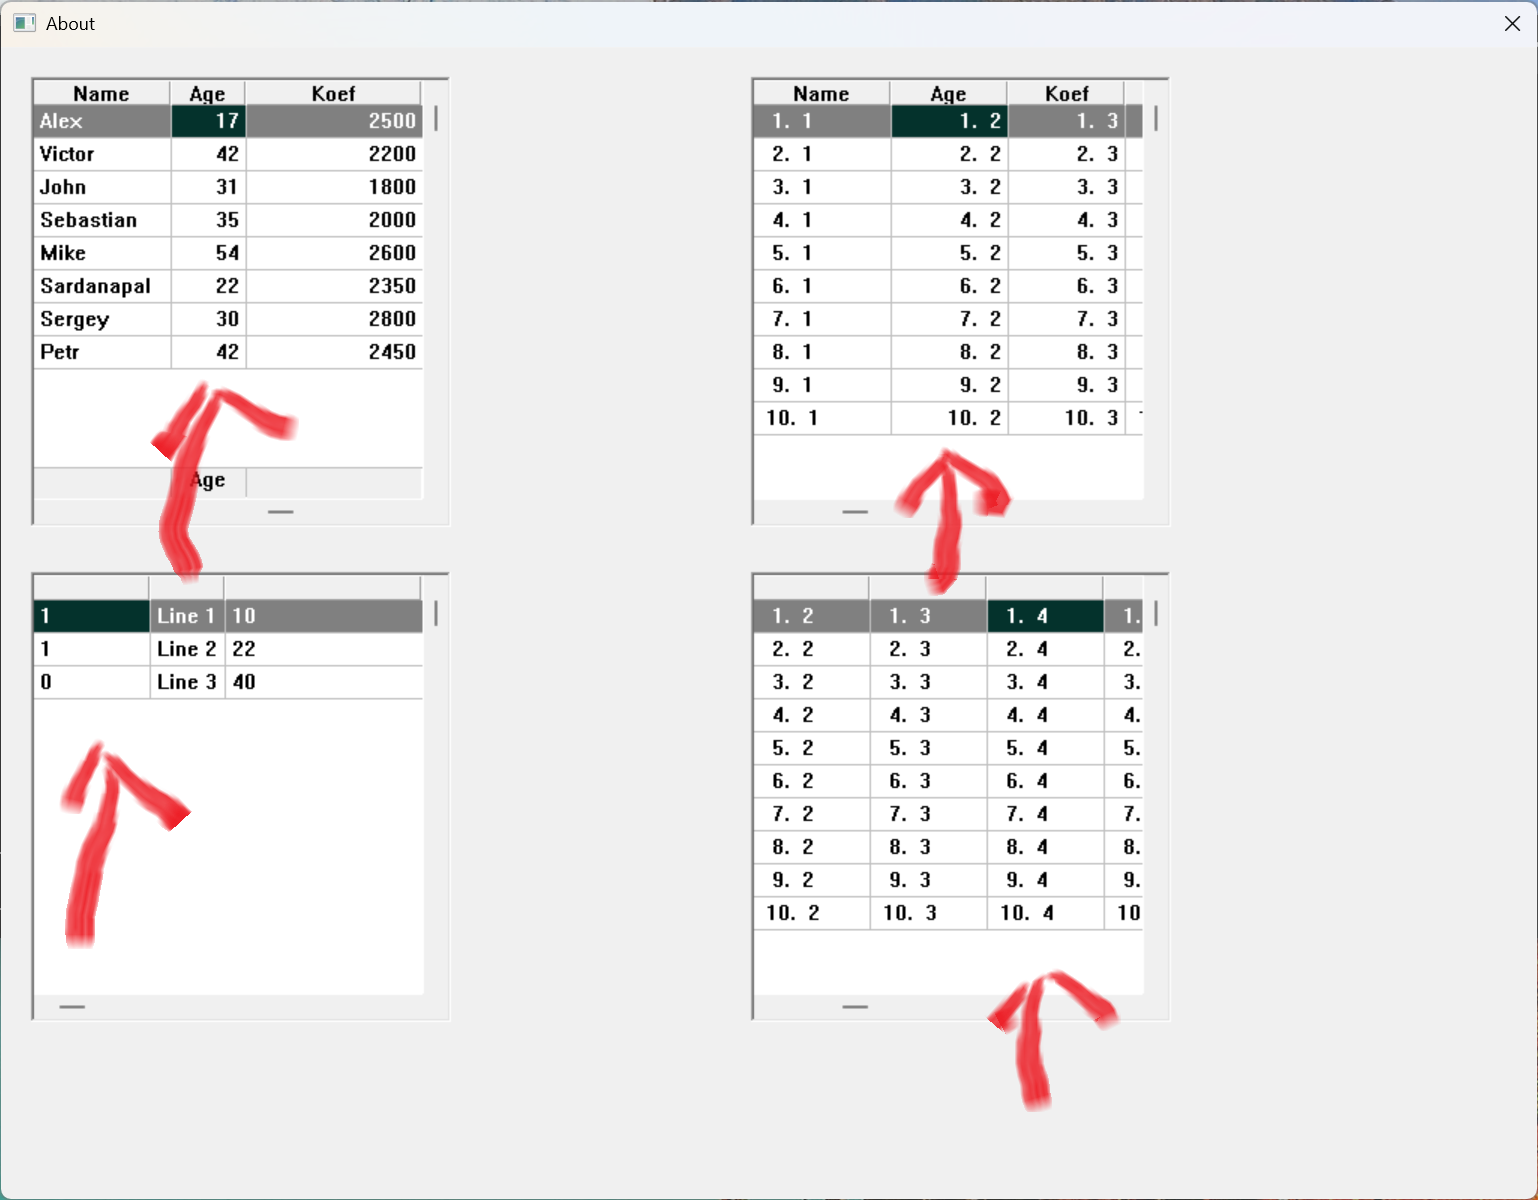Click value 40 in the Line 3 row
Screen dimensions: 1538x1200
pyautogui.click(x=324, y=682)
